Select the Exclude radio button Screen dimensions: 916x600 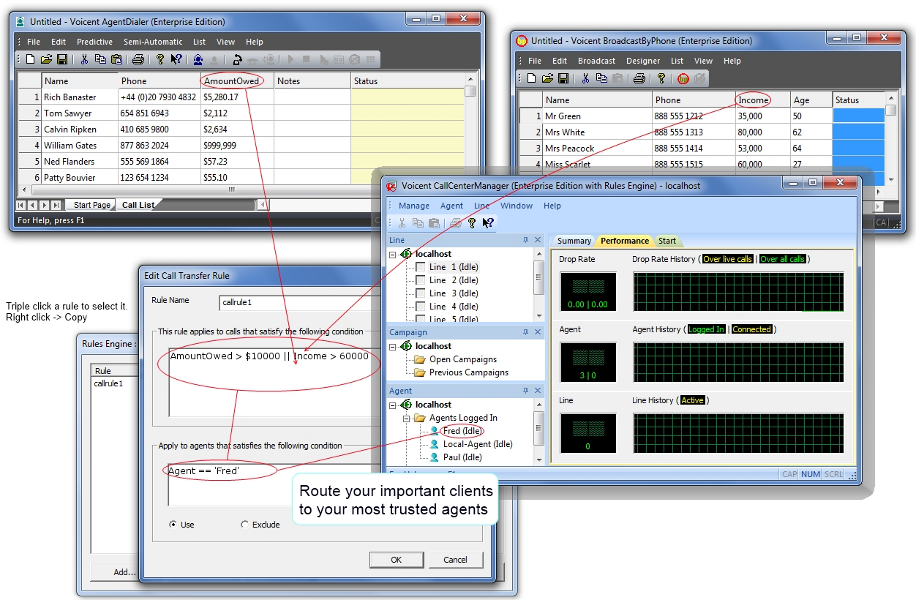(x=245, y=524)
